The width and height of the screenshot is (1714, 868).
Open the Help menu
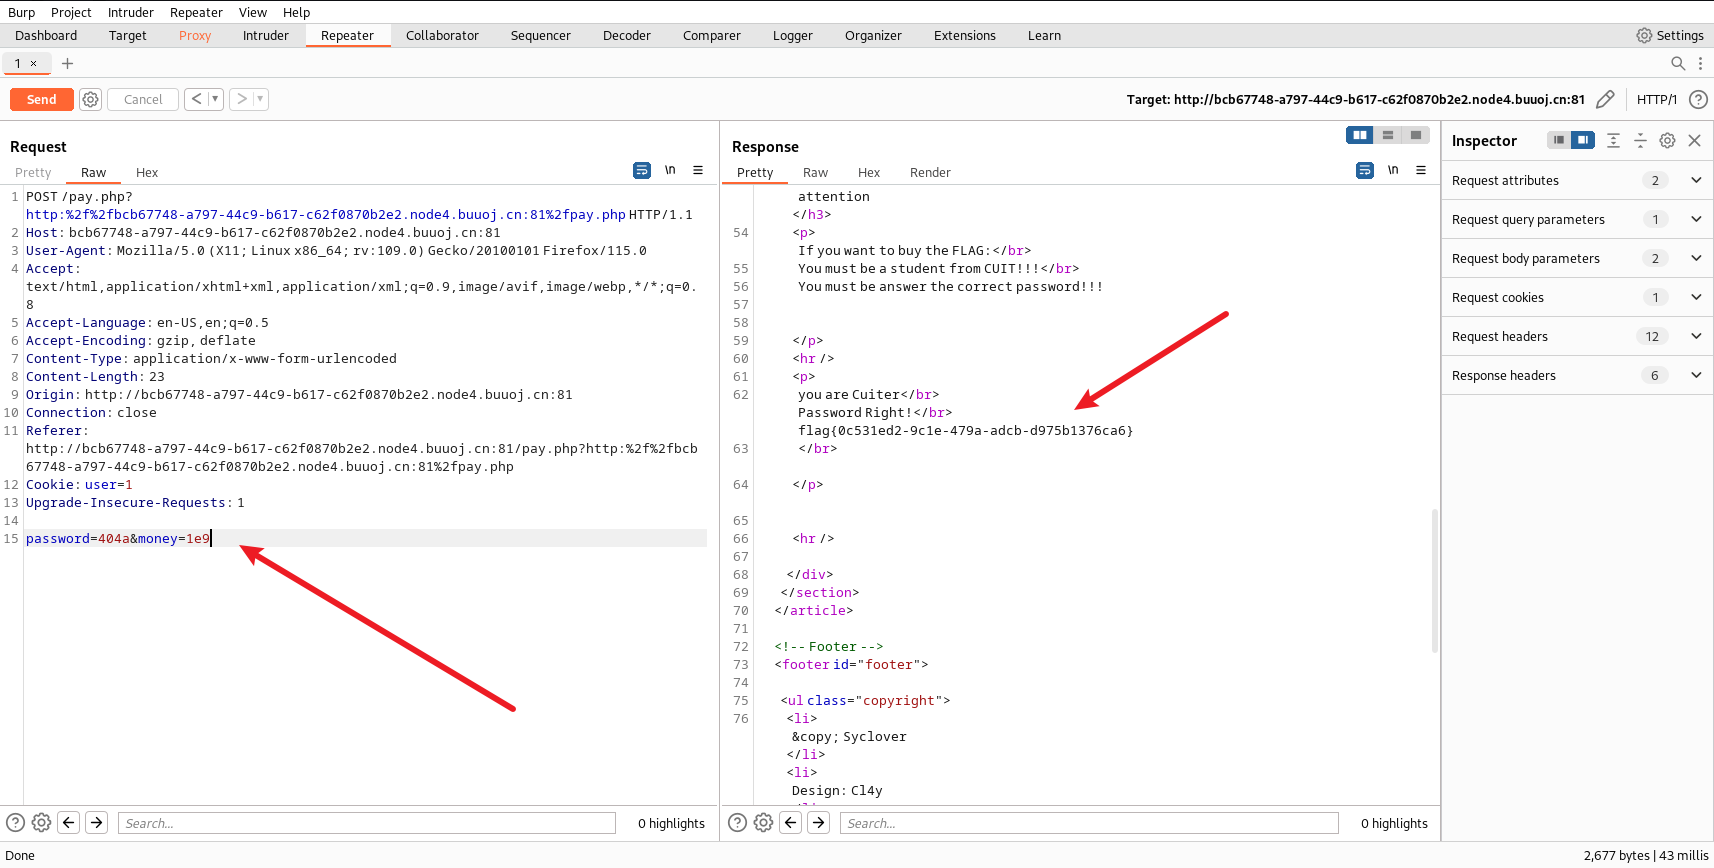(296, 12)
